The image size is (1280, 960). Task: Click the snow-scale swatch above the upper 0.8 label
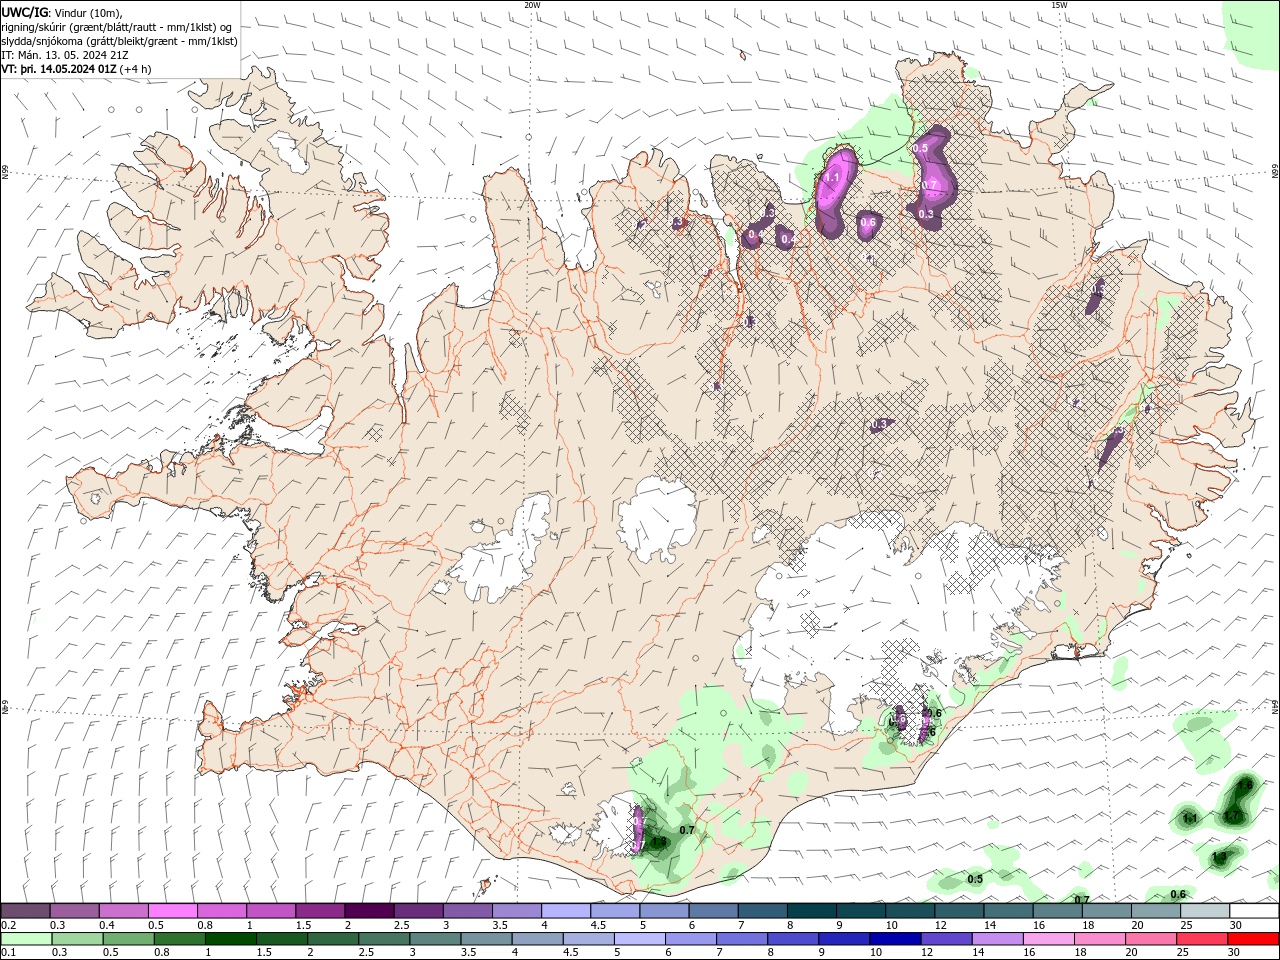tap(222, 910)
